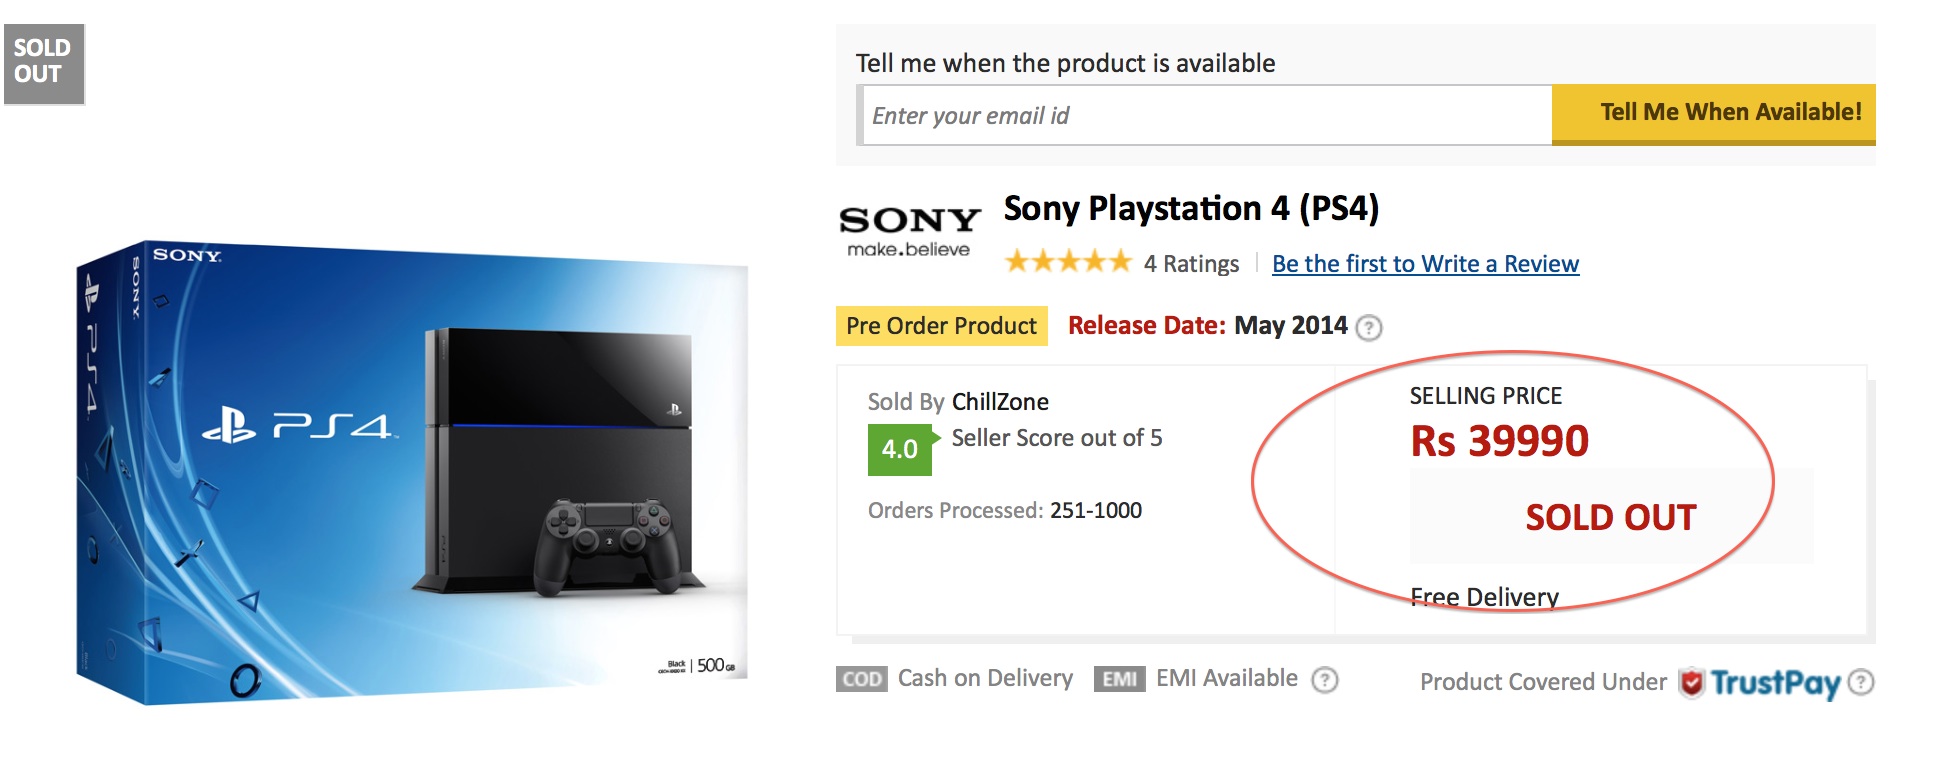
Task: Focus the email id input field
Action: pyautogui.click(x=1206, y=116)
